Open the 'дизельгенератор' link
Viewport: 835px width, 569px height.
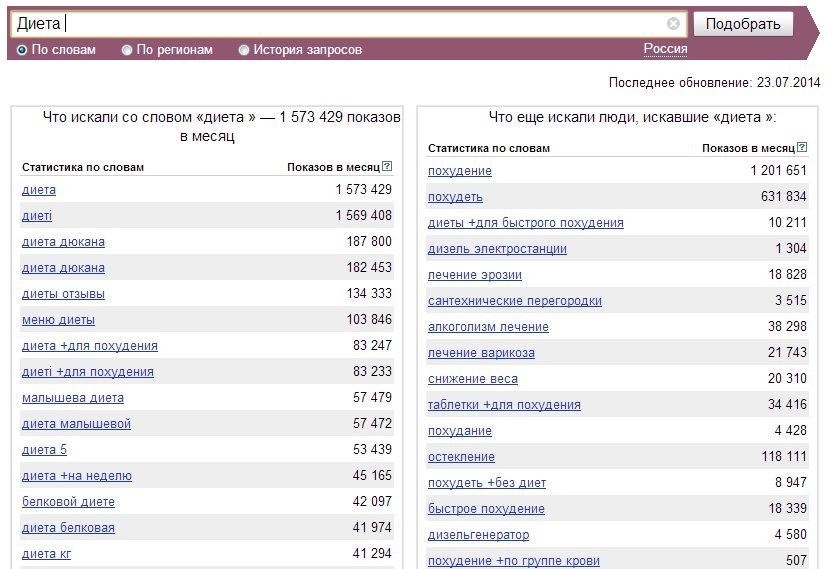click(479, 535)
